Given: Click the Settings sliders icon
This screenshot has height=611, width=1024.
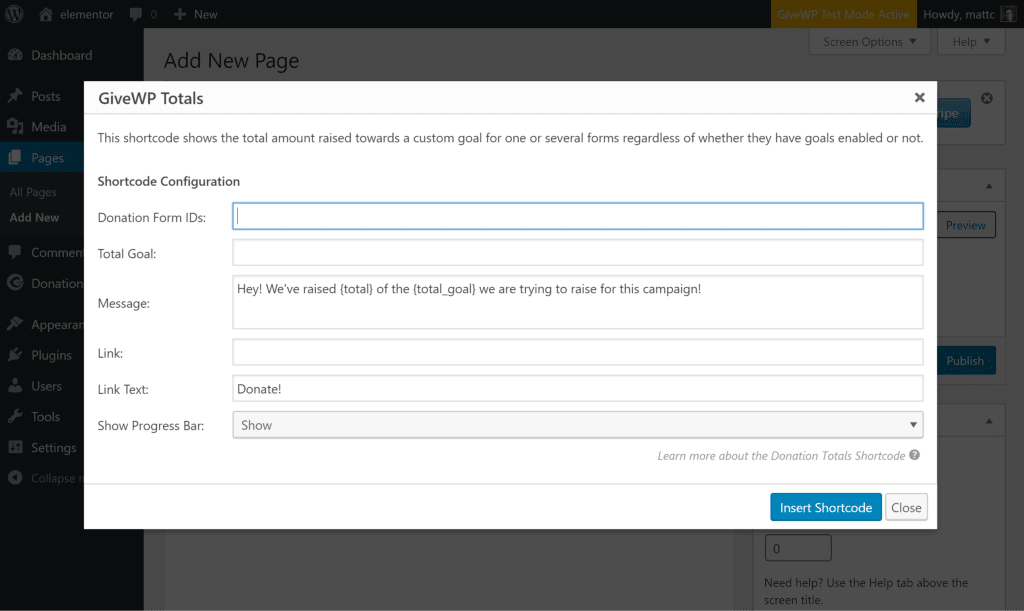Looking at the screenshot, I should click(x=15, y=447).
